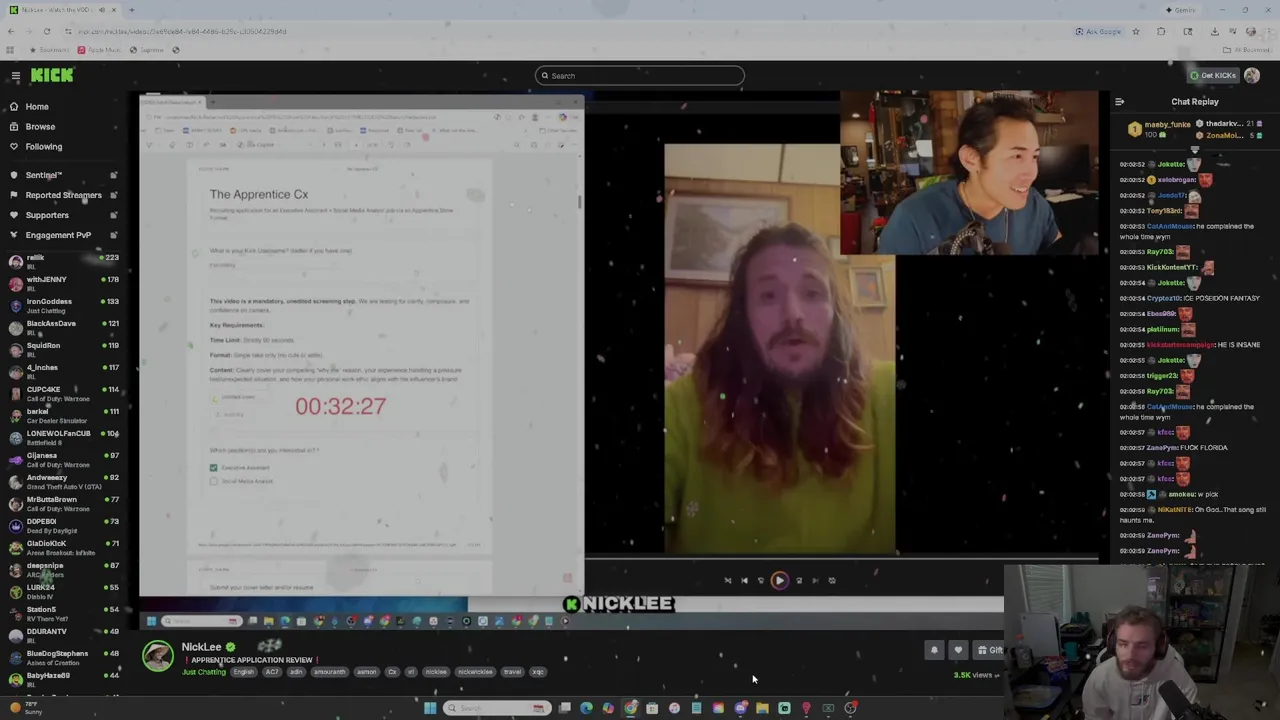Open Microsoft Edge from taskbar
Viewport: 1280px width, 720px height.
(587, 708)
